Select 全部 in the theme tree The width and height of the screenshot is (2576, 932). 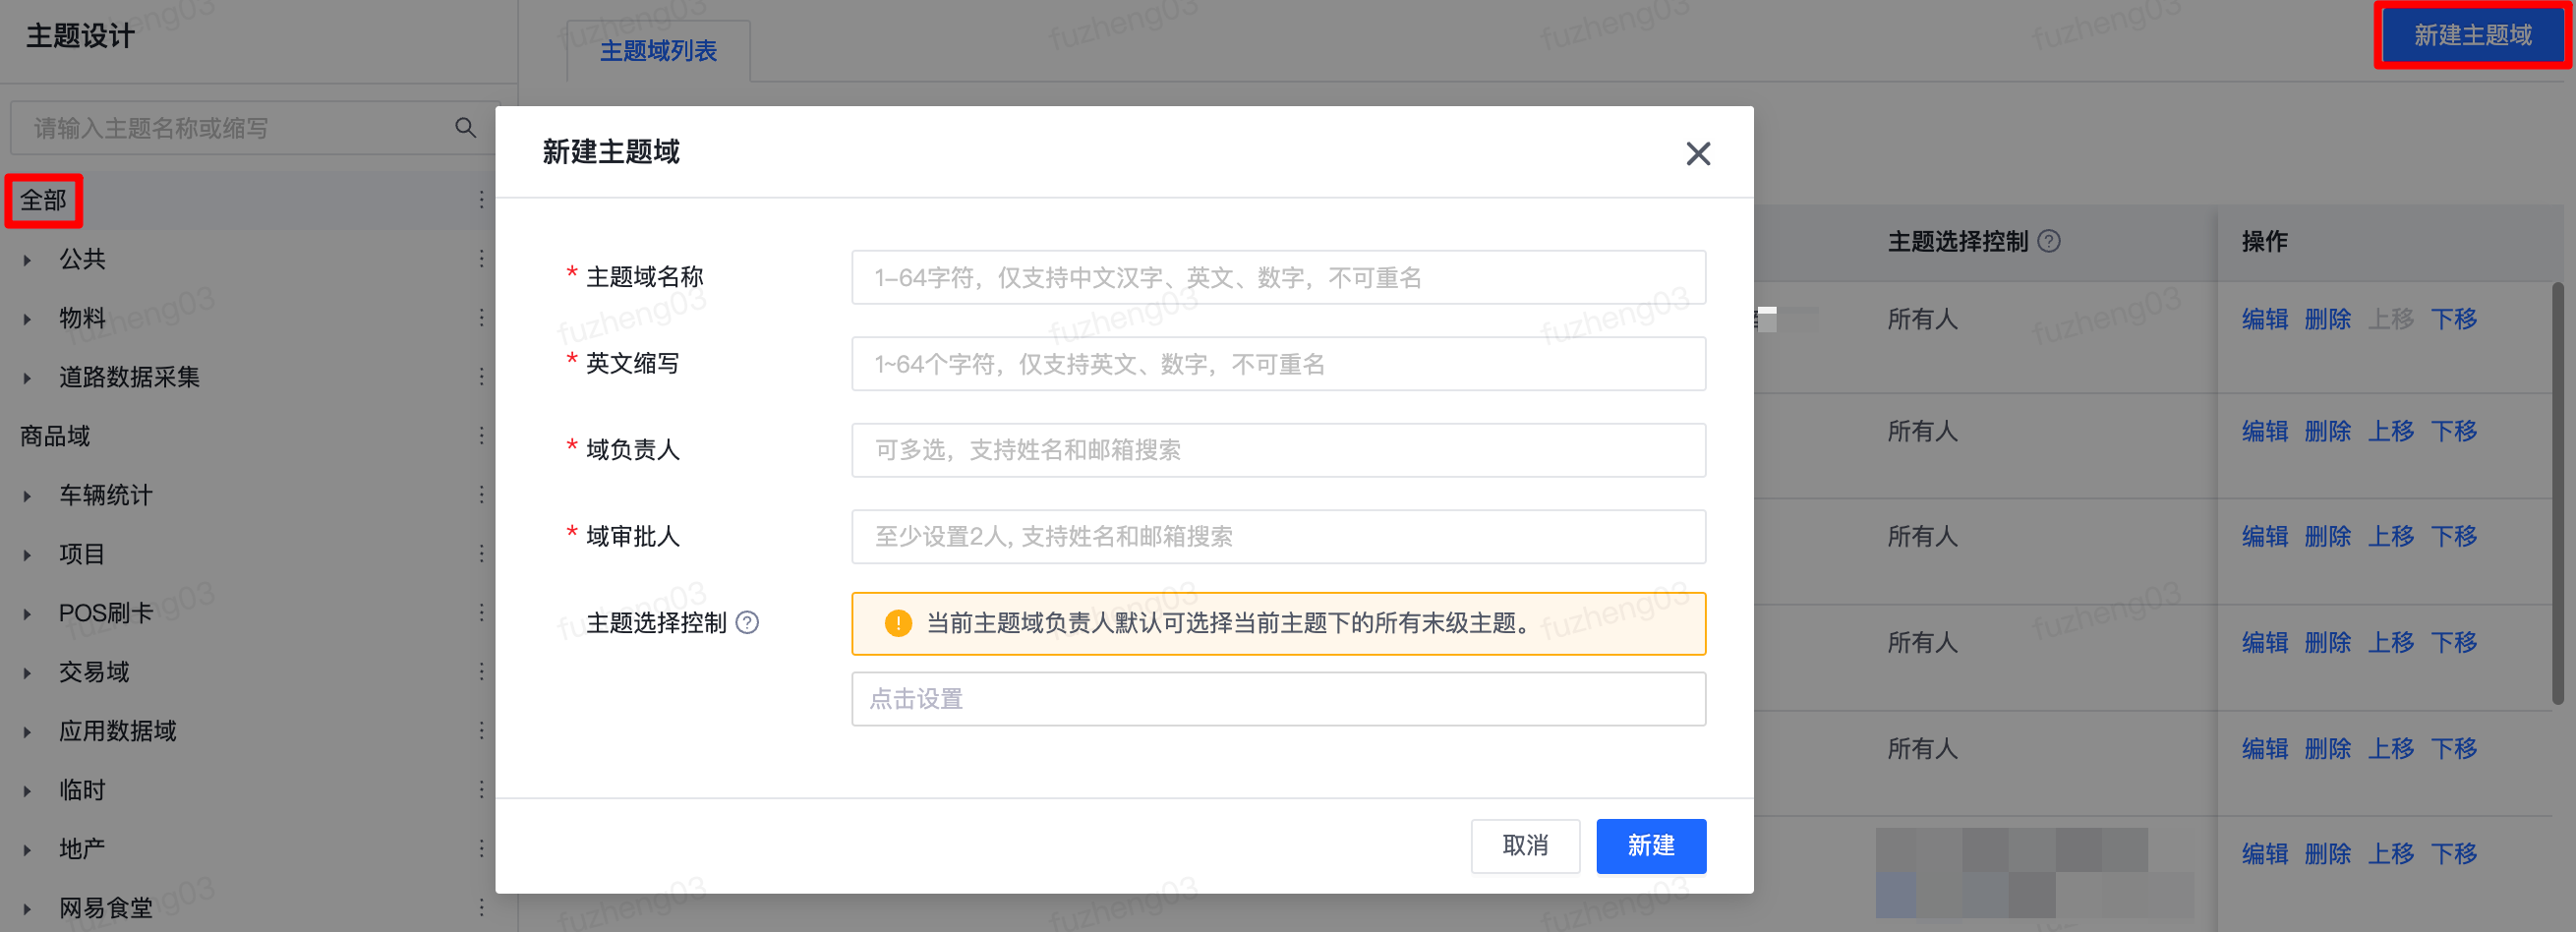tap(43, 200)
